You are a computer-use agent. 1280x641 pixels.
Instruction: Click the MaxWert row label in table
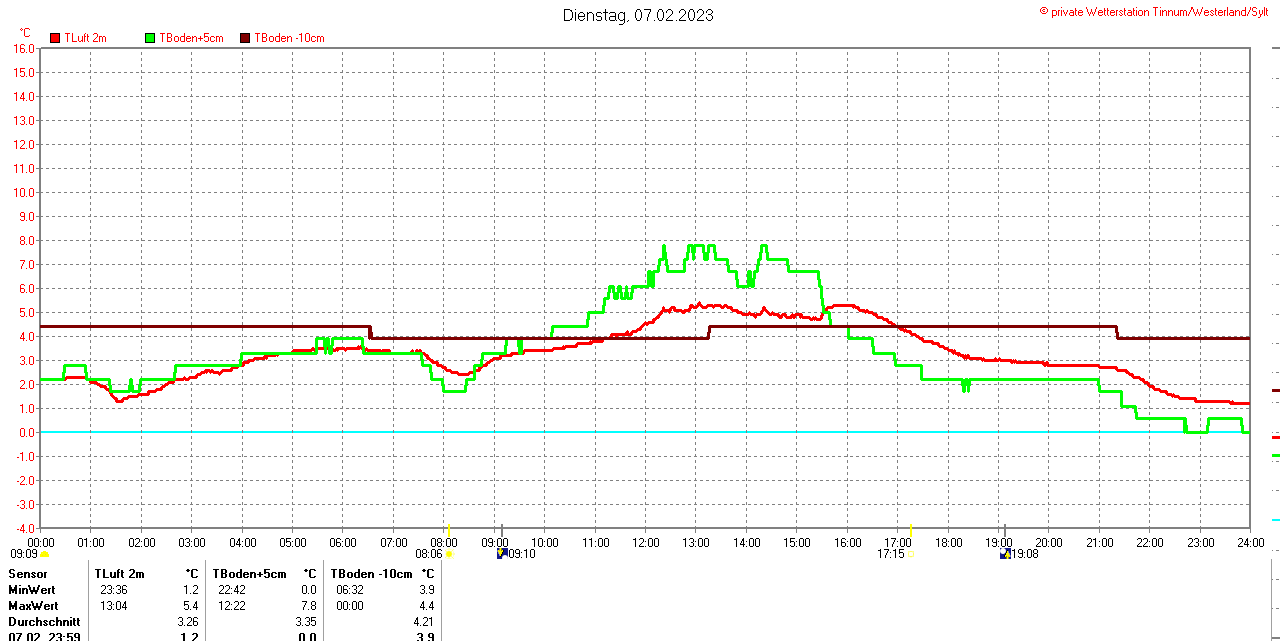33,606
